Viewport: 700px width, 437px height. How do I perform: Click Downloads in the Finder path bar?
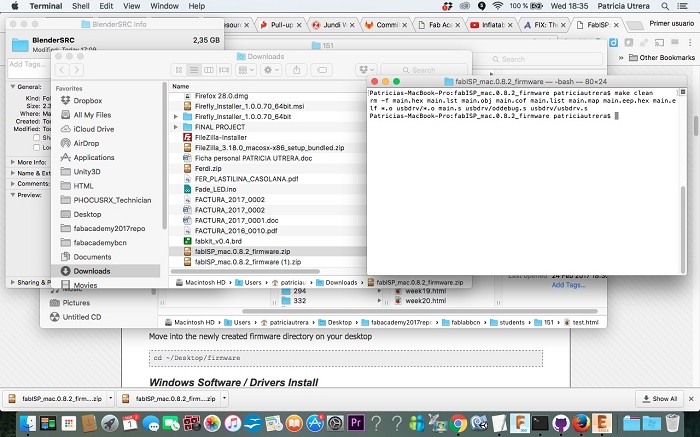337,283
